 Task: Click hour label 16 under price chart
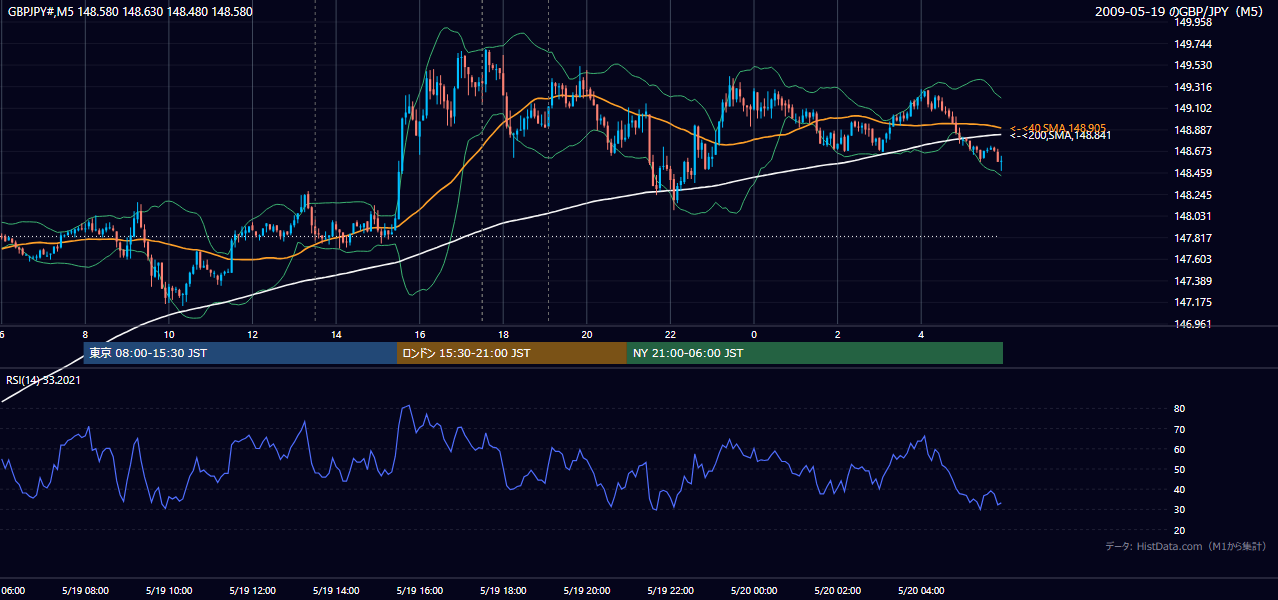tap(420, 335)
